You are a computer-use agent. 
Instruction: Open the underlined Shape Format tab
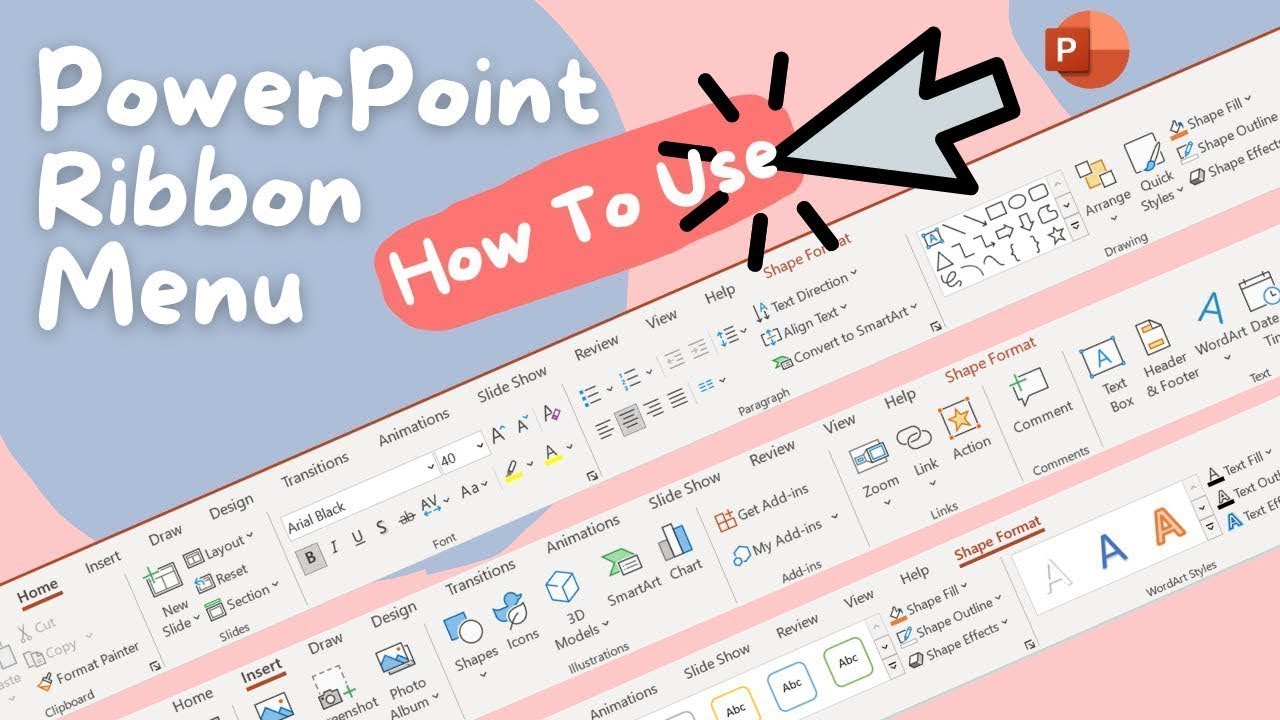coord(998,539)
